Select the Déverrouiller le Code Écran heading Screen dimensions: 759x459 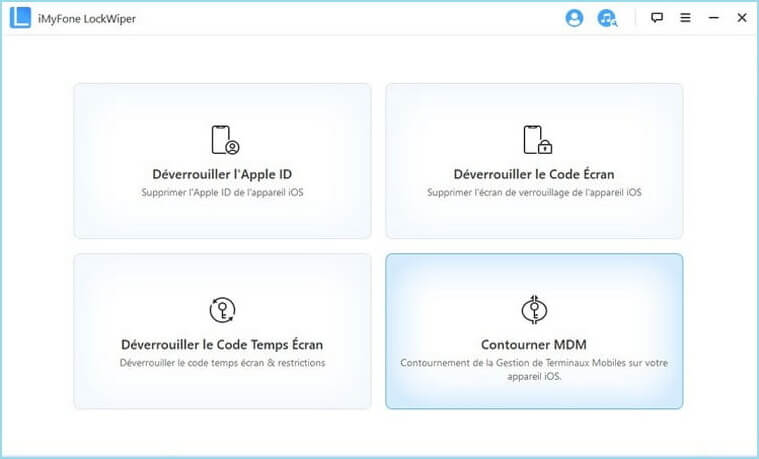click(x=534, y=174)
